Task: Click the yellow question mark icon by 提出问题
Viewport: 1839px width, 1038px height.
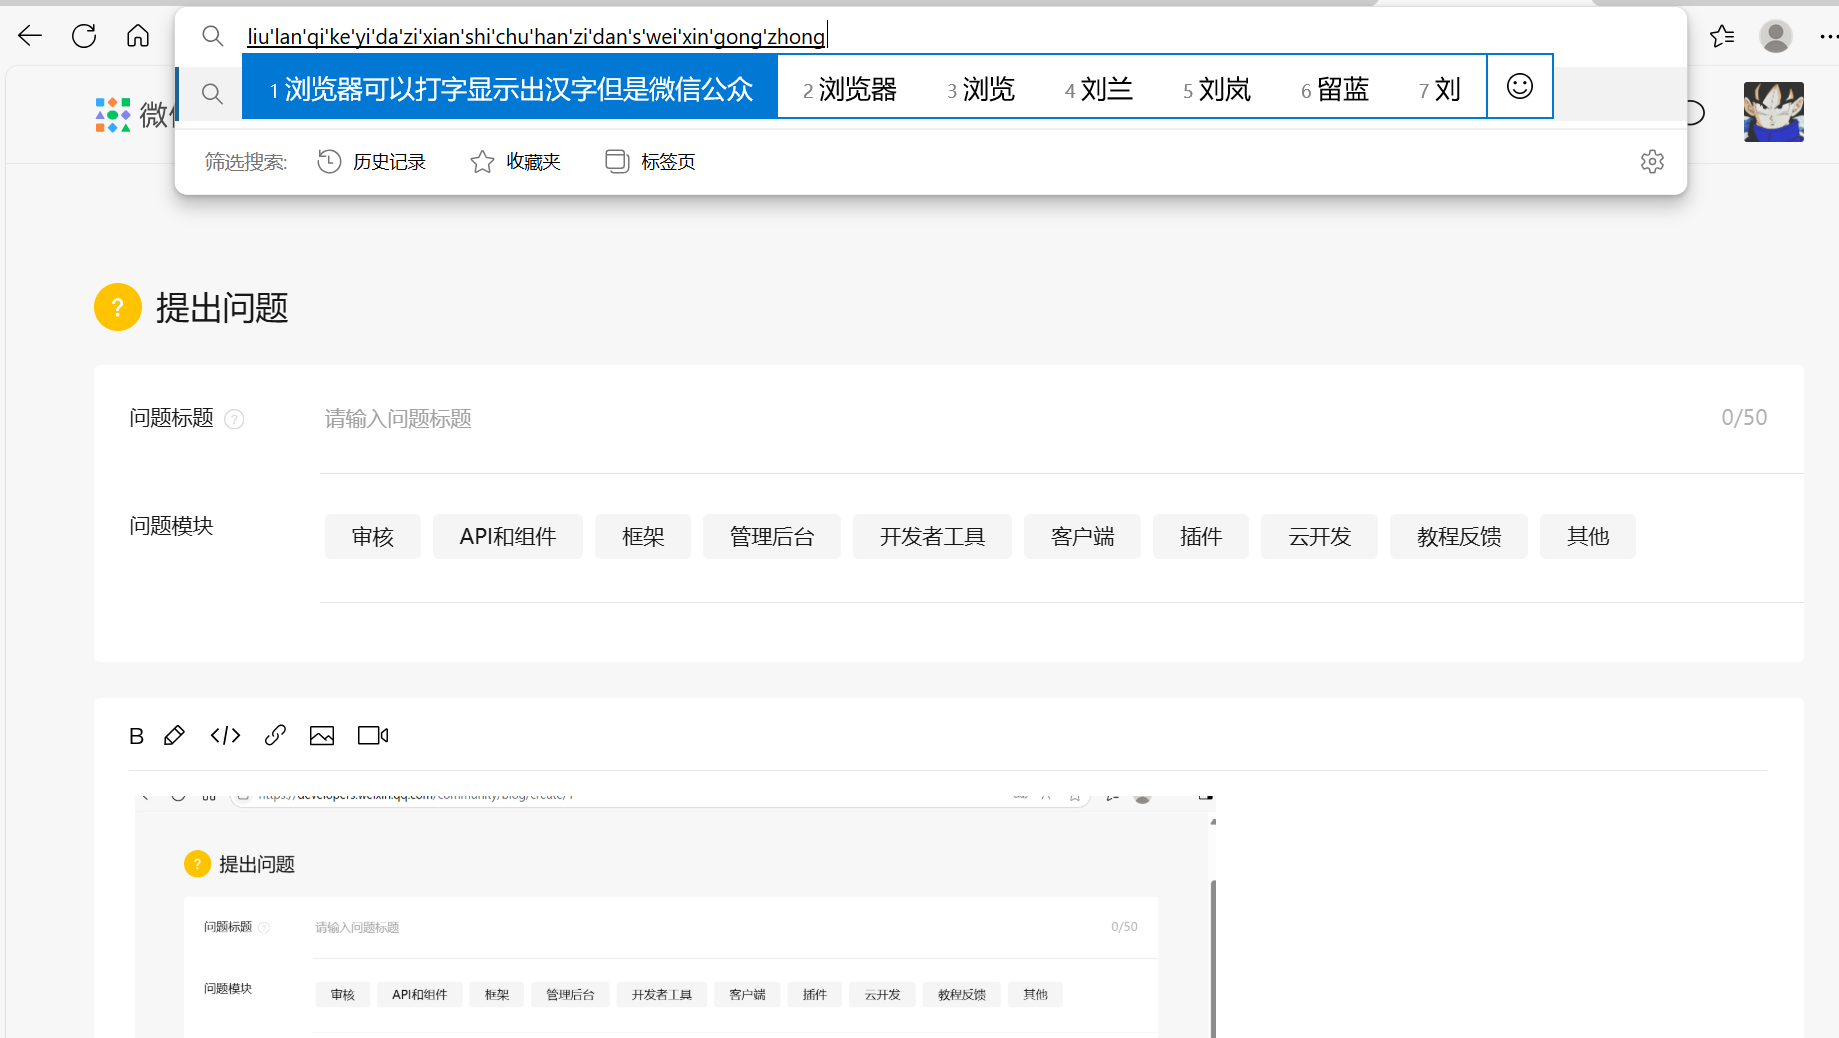Action: coord(118,307)
